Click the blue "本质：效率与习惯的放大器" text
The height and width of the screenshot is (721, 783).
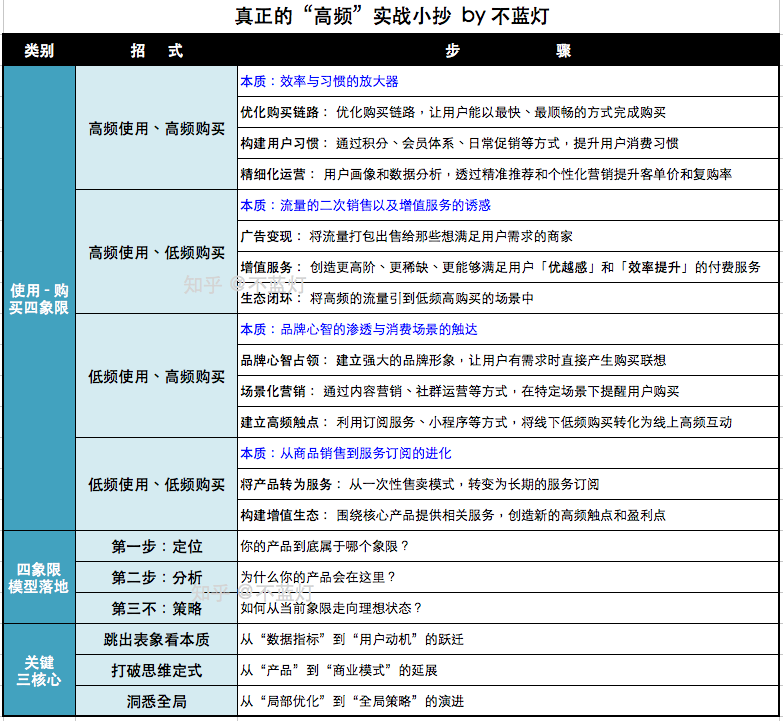click(319, 81)
